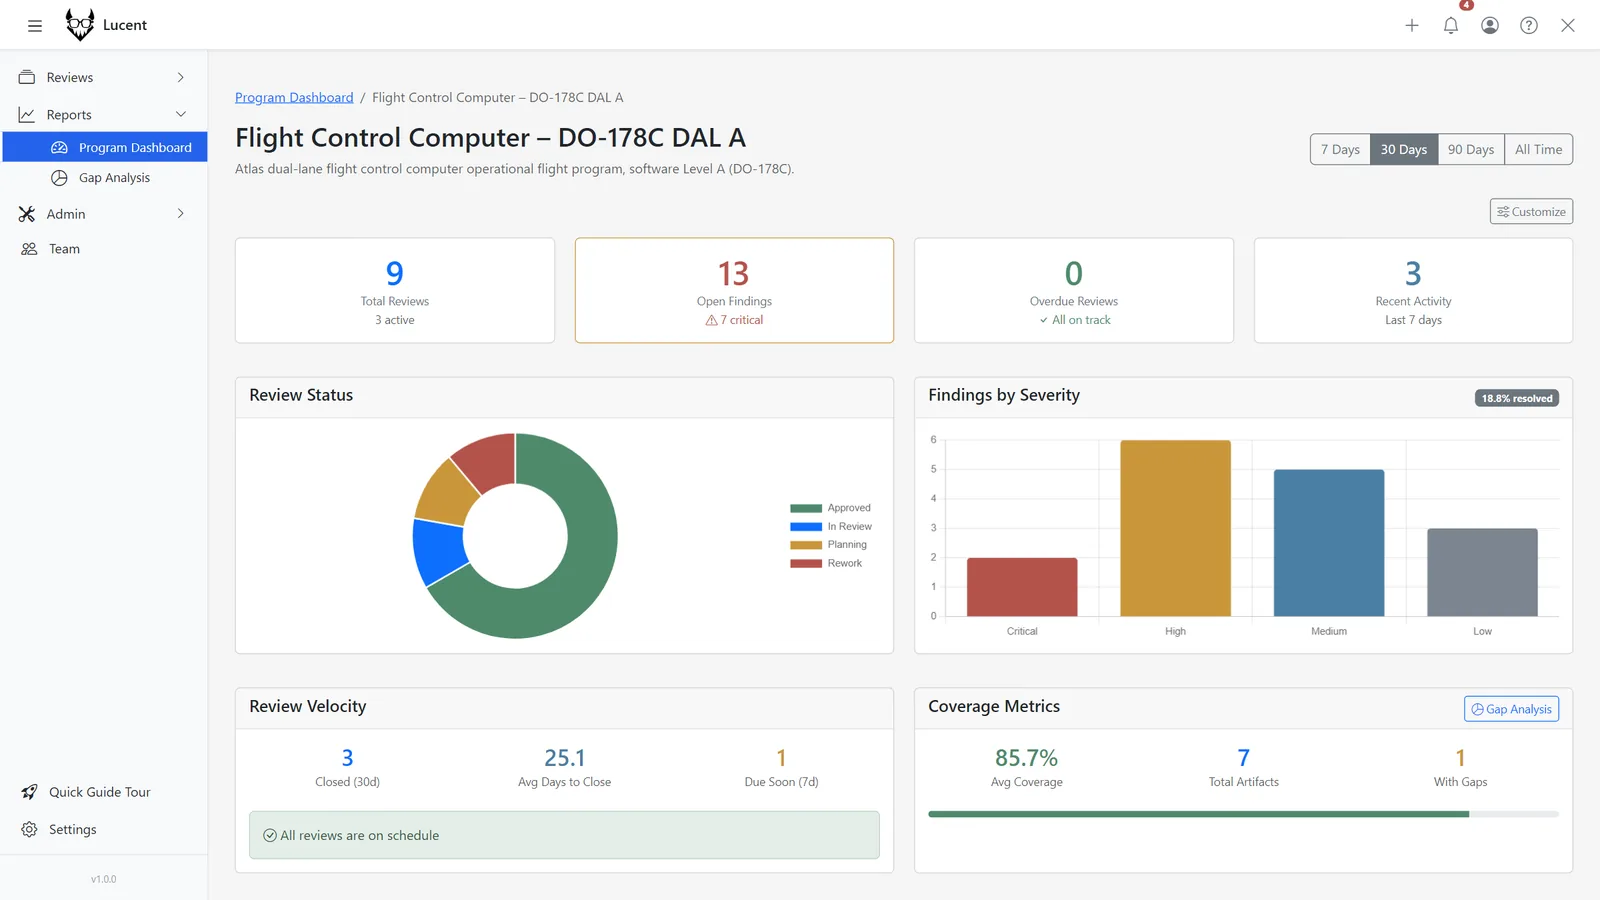1600x900 pixels.
Task: Click the Lucent owl logo
Action: coord(80,25)
